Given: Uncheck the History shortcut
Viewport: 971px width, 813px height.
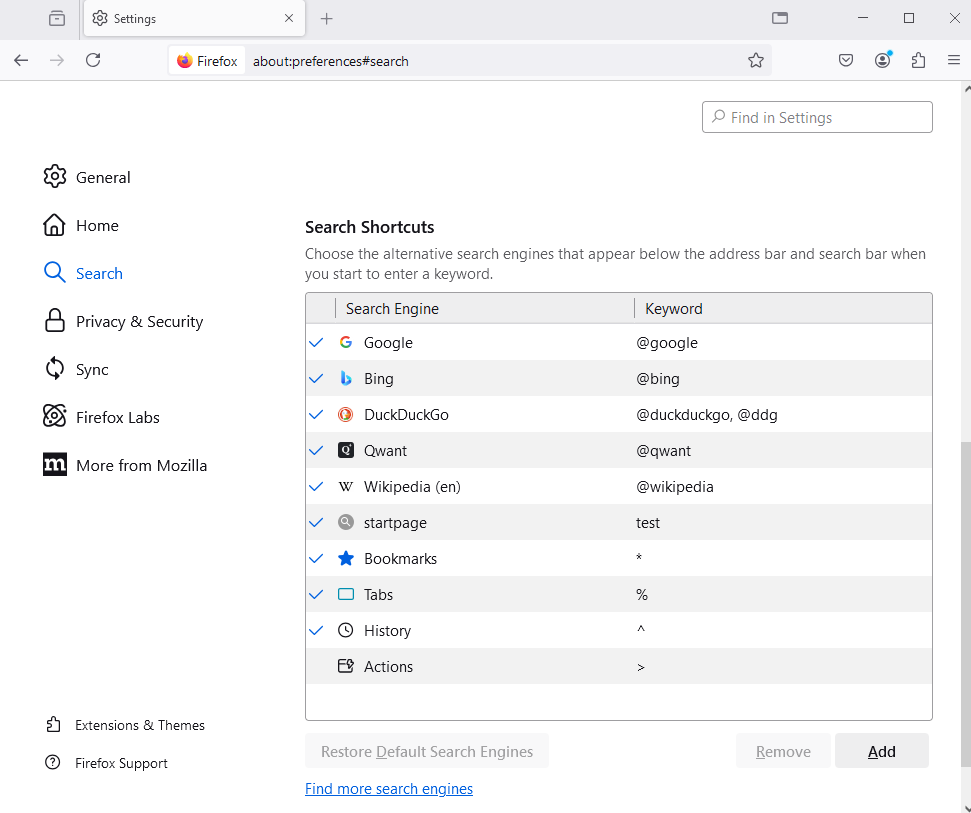Looking at the screenshot, I should click(316, 630).
